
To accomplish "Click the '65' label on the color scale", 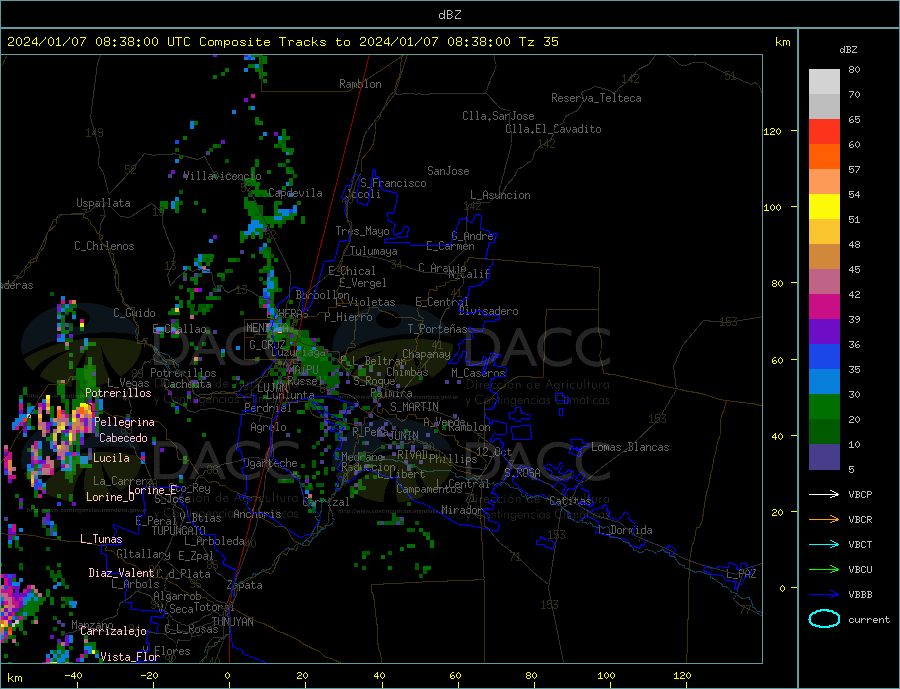I will (854, 119).
